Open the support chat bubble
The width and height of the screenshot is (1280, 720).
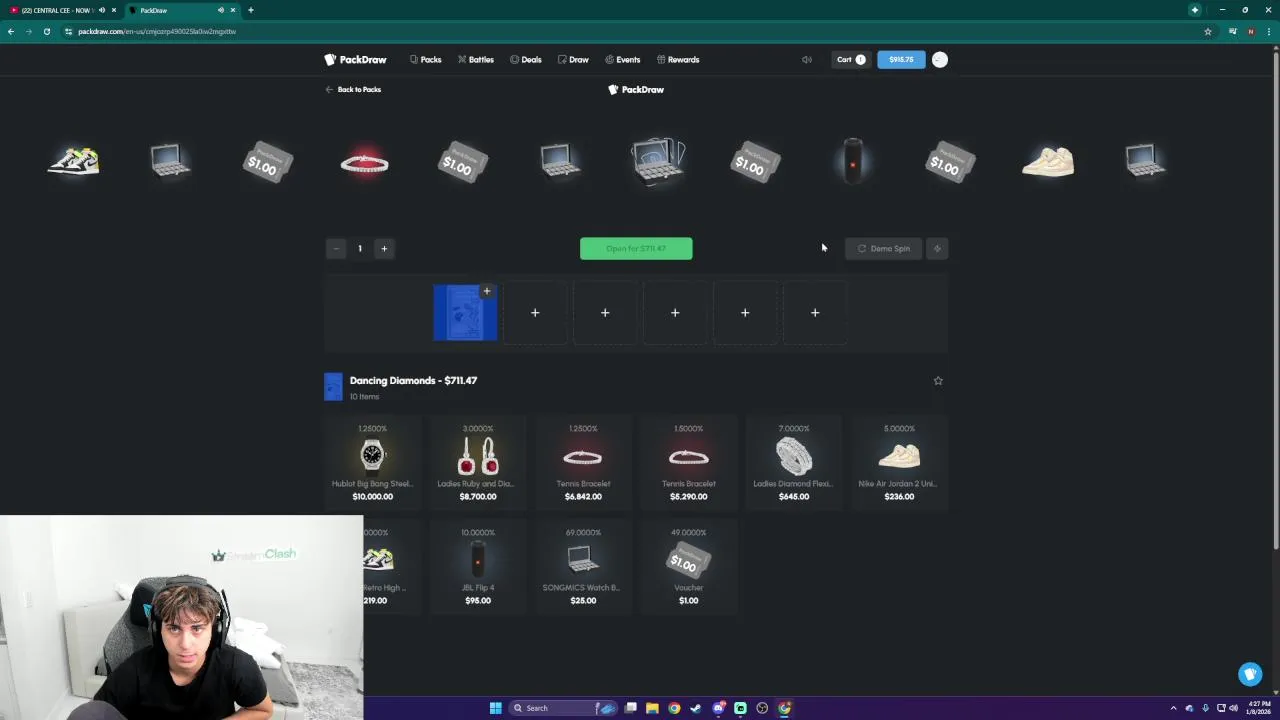1250,674
